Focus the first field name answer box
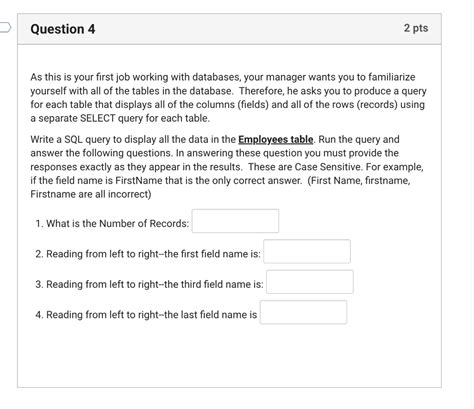Image resolution: width=474 pixels, height=409 pixels. coord(307,251)
